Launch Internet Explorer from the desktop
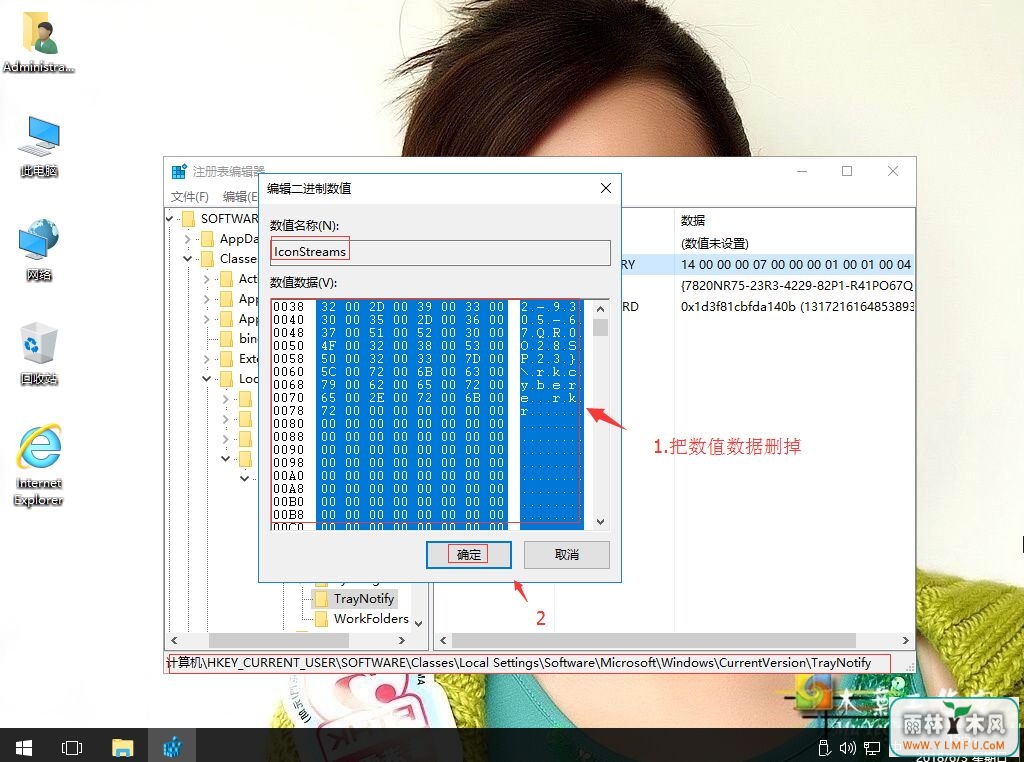The height and width of the screenshot is (762, 1024). [x=39, y=465]
